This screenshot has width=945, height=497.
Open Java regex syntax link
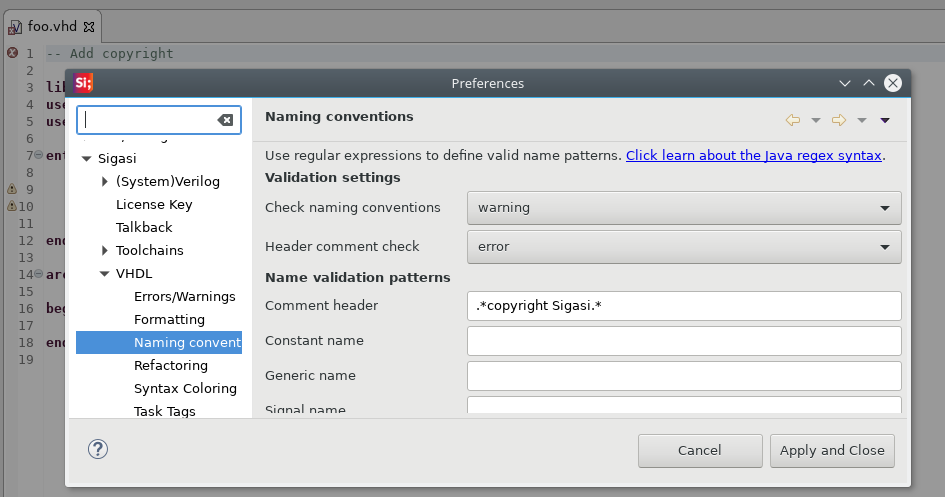click(754, 155)
